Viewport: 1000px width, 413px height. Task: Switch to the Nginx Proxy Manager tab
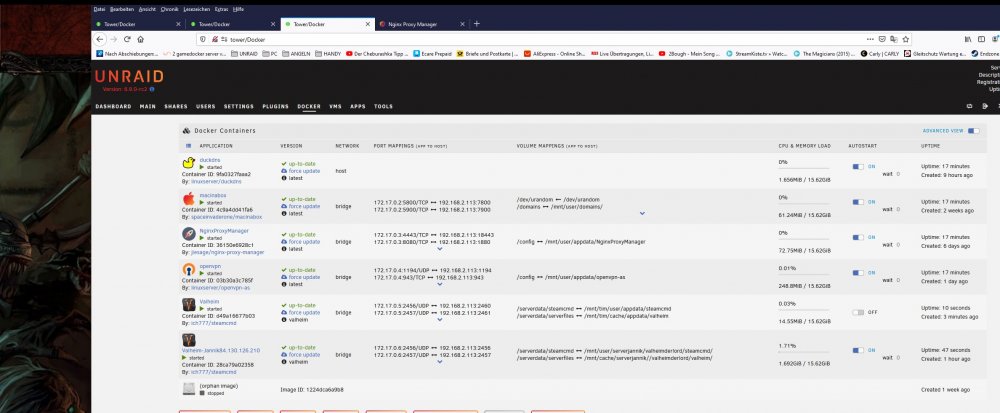pyautogui.click(x=420, y=24)
